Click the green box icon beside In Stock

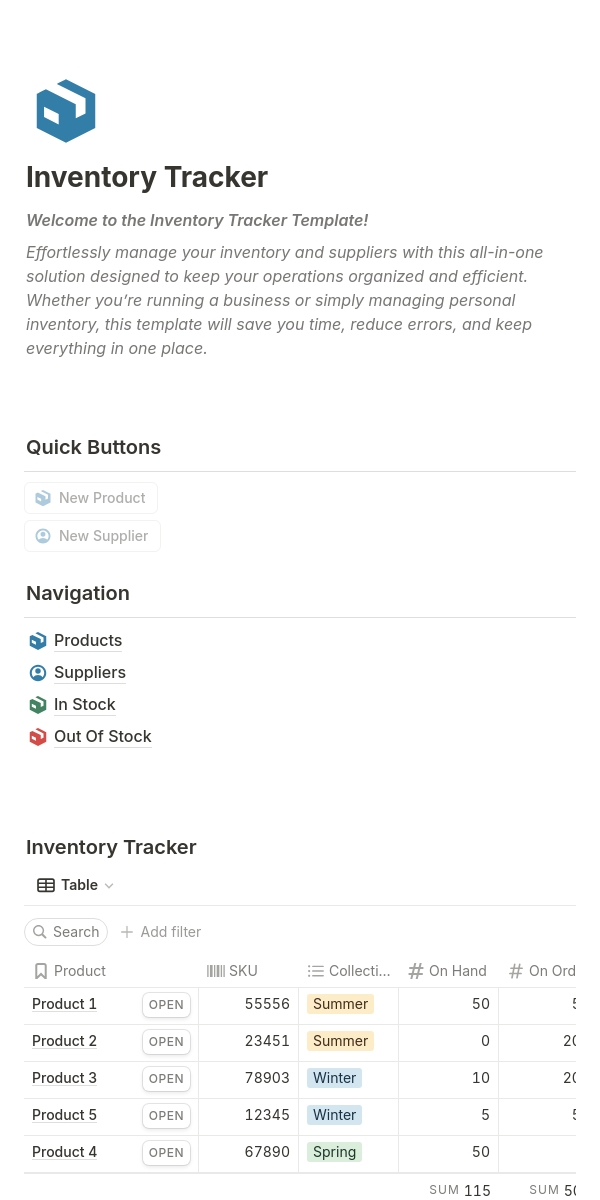tap(38, 705)
